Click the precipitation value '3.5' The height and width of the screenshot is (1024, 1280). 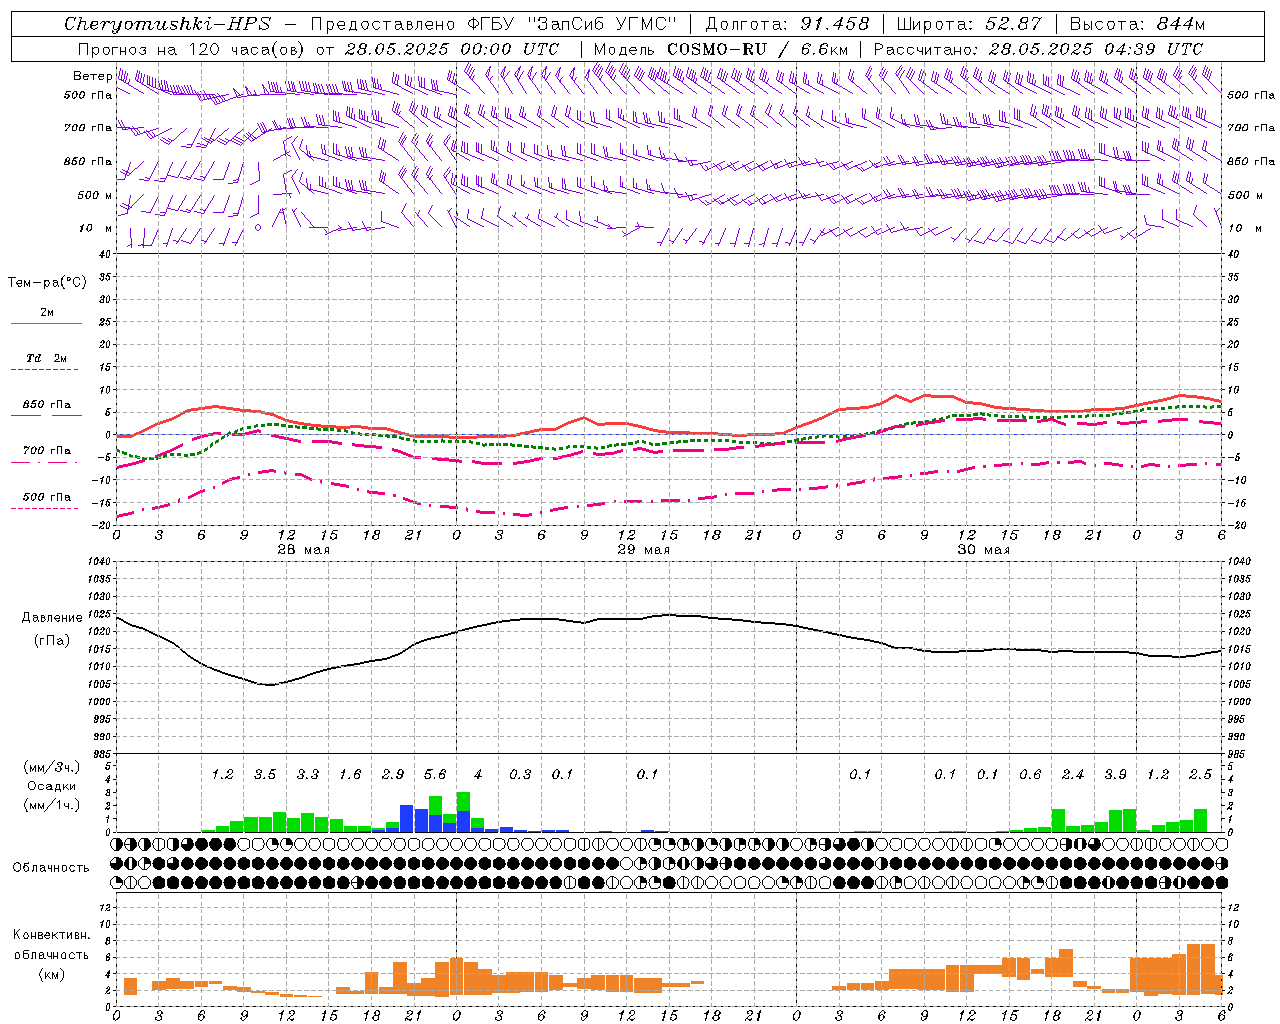point(265,775)
